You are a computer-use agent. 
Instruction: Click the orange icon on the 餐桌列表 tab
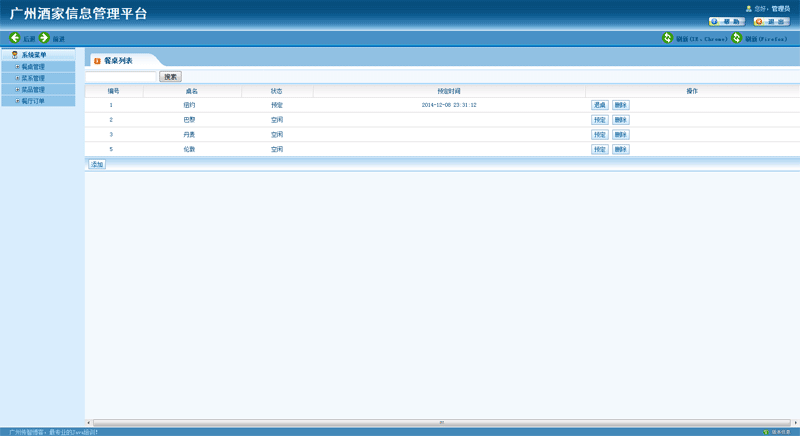[x=97, y=61]
